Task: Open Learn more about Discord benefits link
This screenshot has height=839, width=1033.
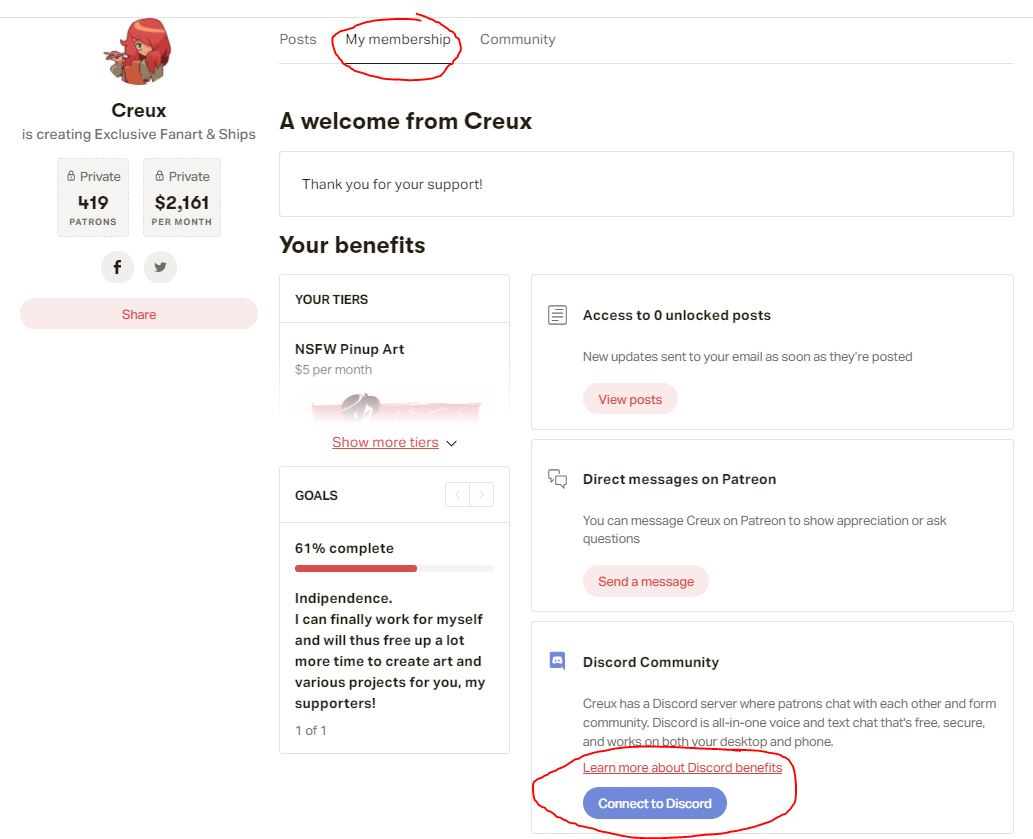Action: pos(683,768)
